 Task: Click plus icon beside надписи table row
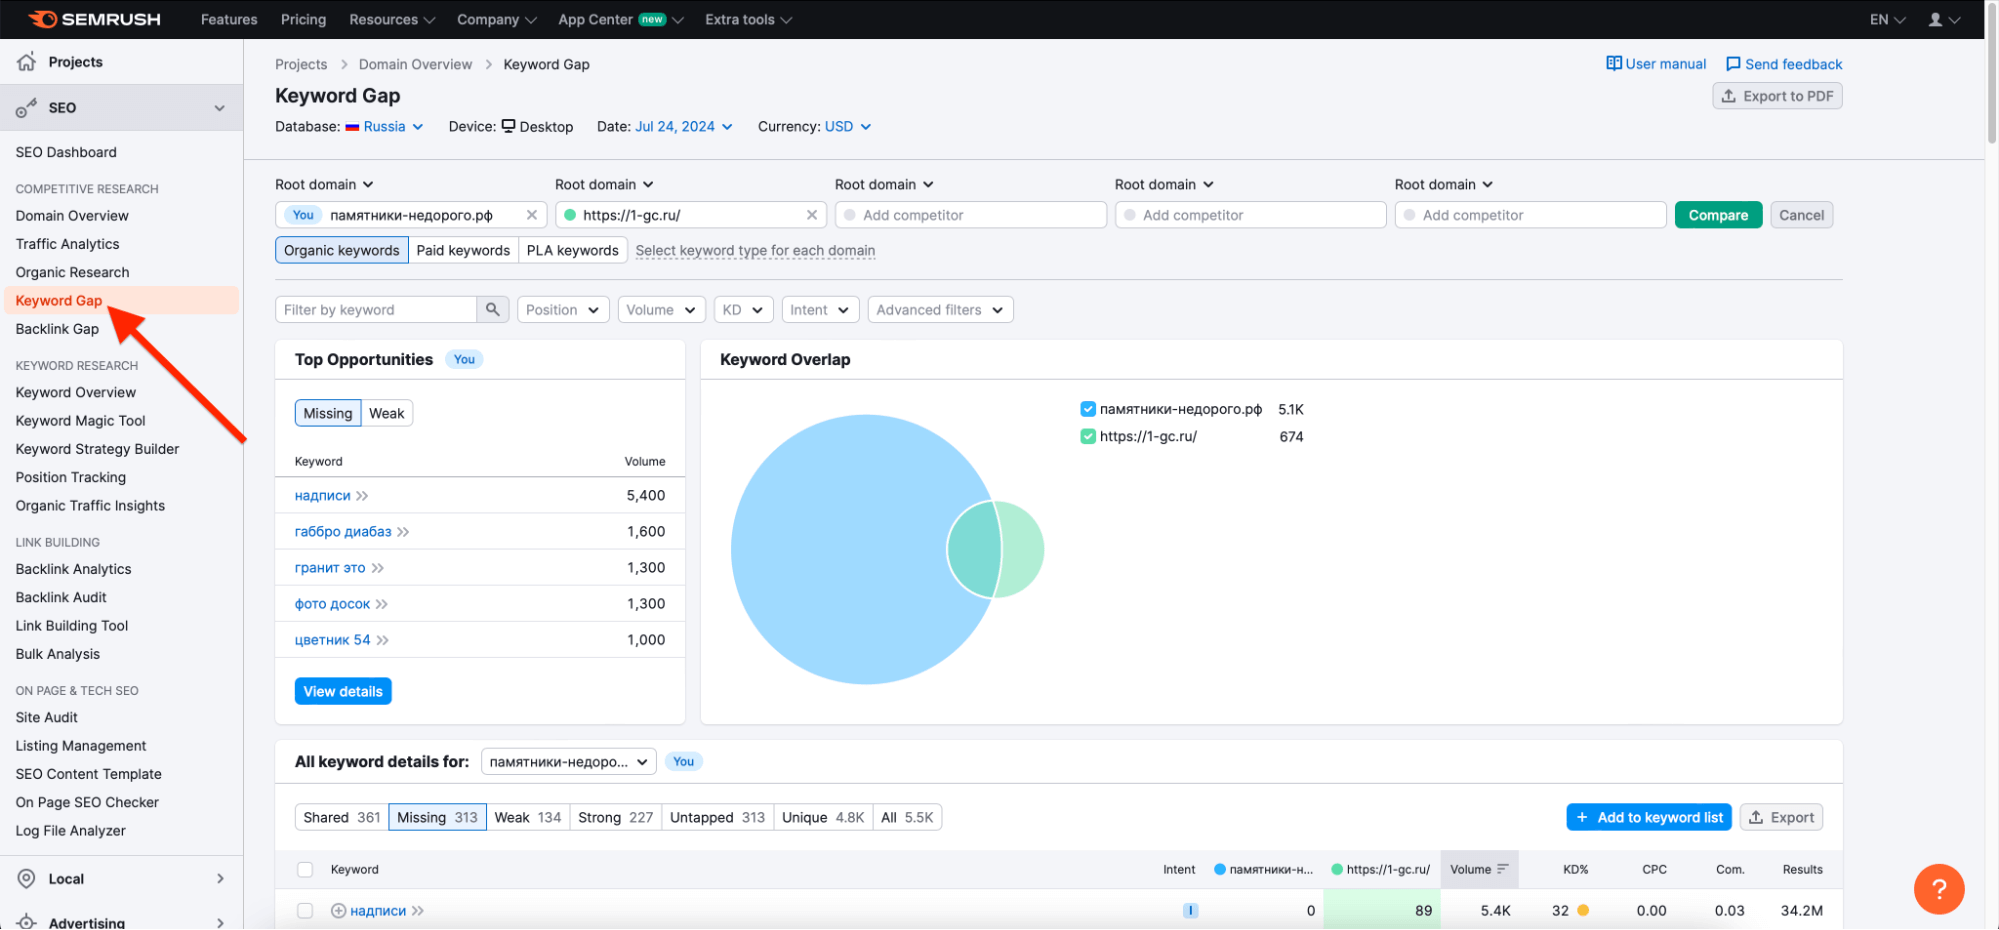338,911
